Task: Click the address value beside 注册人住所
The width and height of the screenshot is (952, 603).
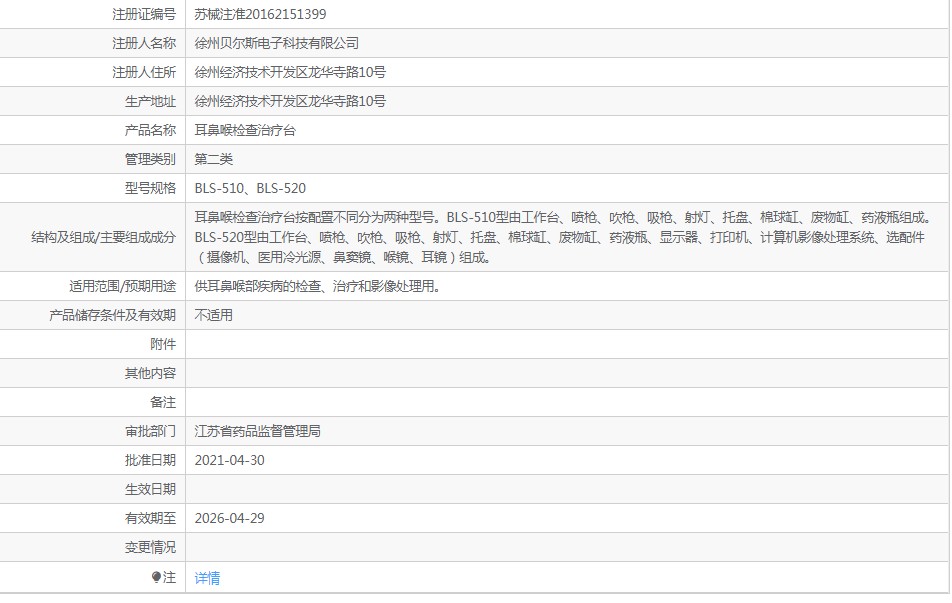Action: 290,72
